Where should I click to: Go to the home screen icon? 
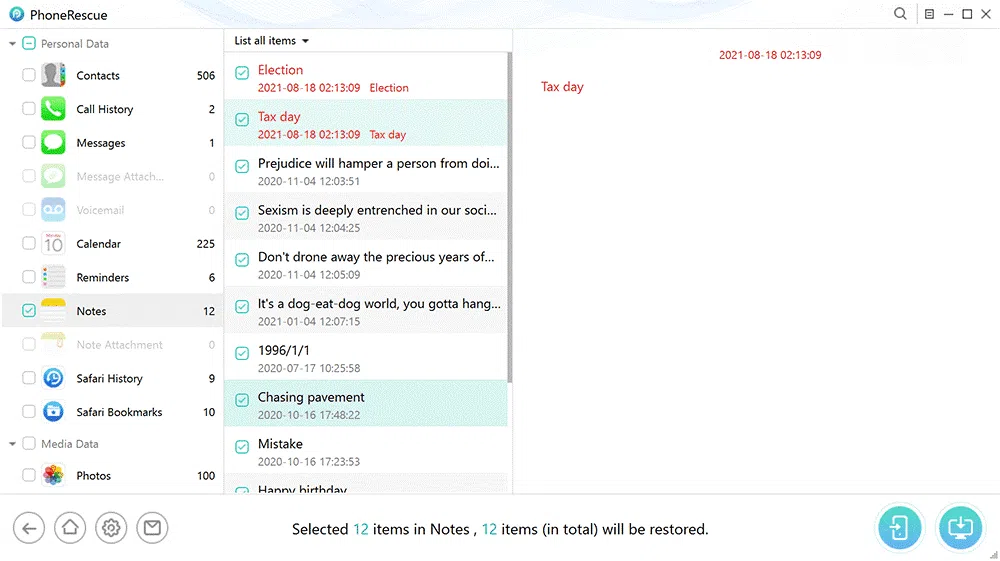tap(70, 528)
